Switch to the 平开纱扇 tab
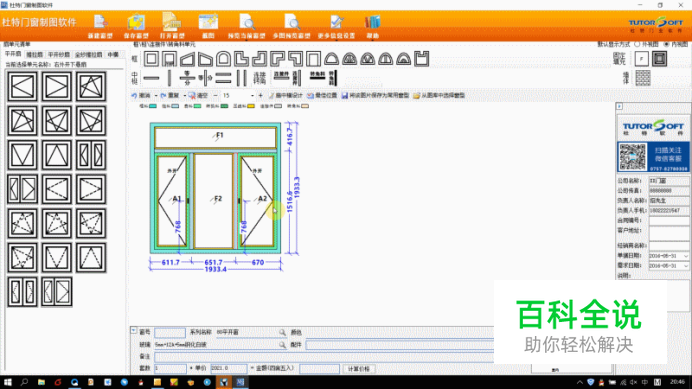Screen dimensions: 692x389 point(59,54)
